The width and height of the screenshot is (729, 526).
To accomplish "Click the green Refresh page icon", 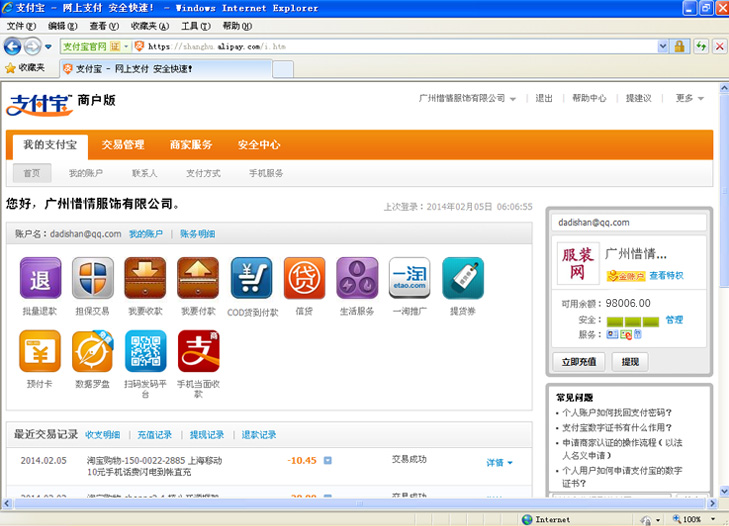I will point(701,47).
